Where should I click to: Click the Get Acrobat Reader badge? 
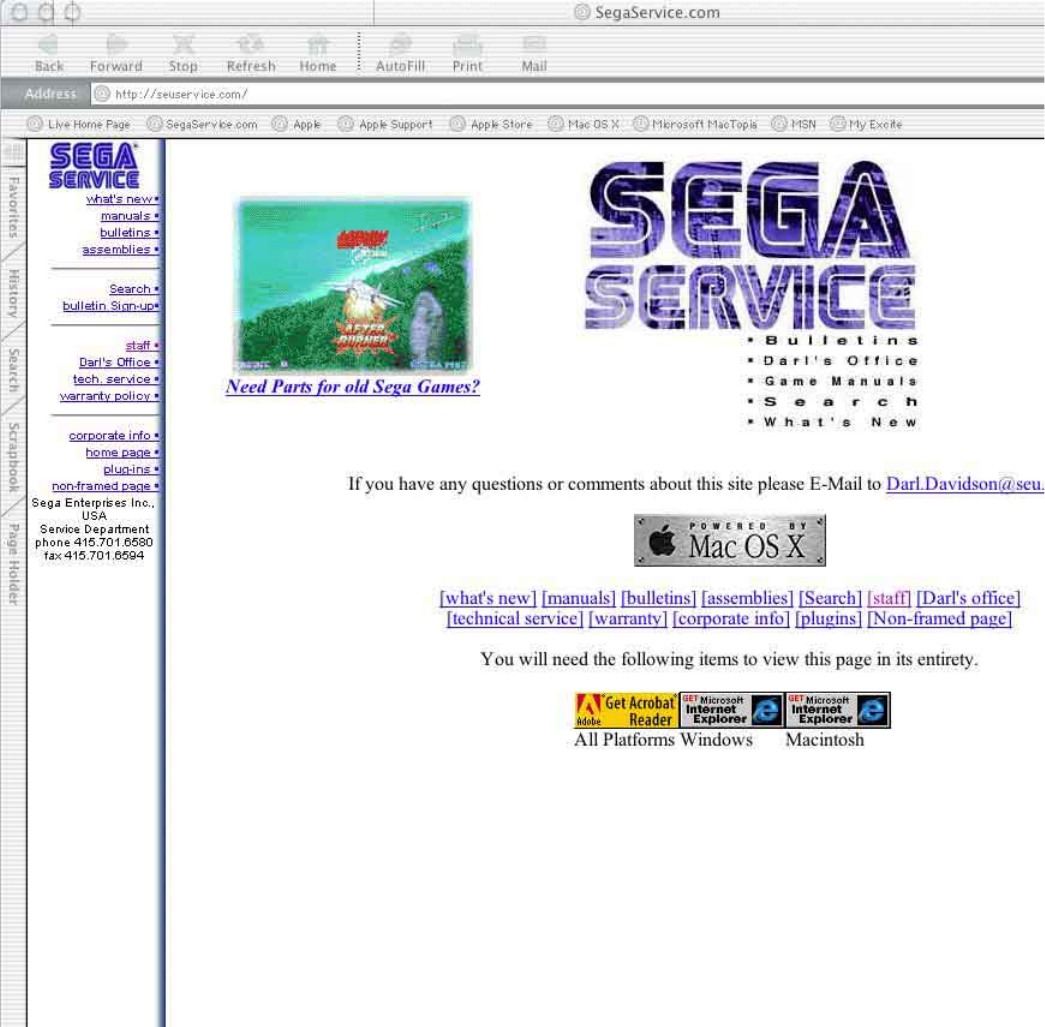[x=626, y=710]
